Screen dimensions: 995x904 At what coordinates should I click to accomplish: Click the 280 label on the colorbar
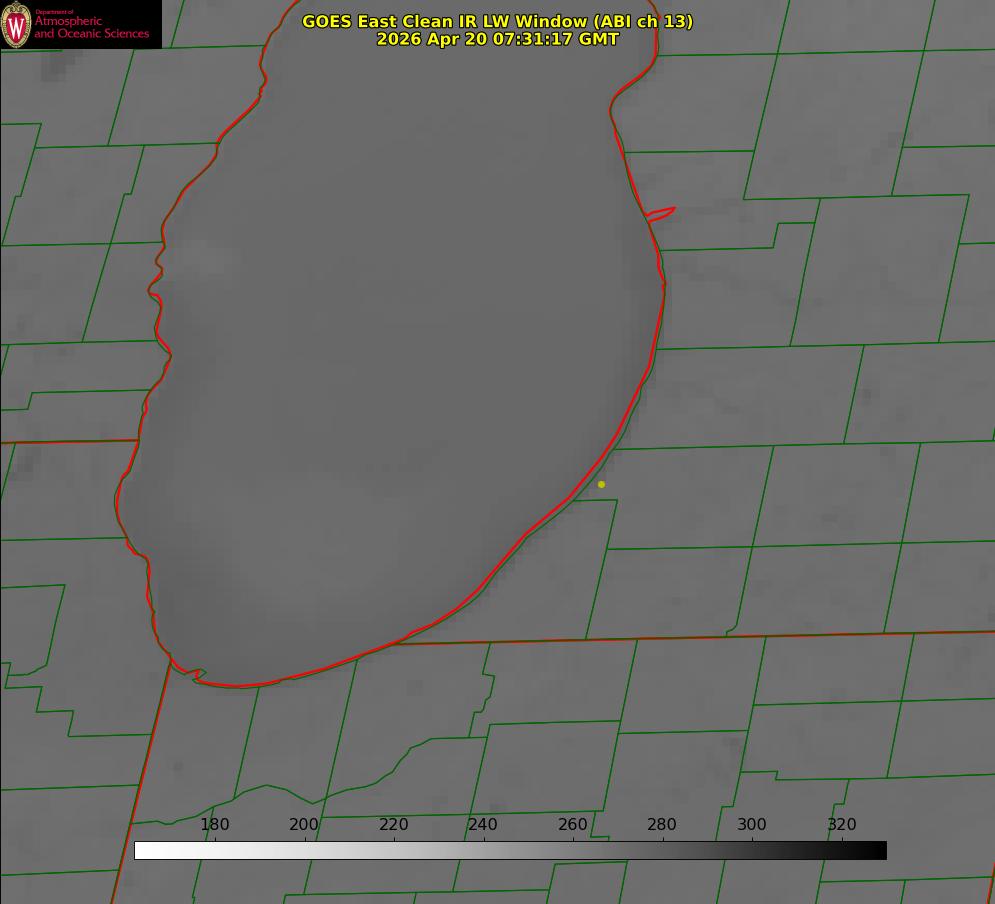click(662, 824)
